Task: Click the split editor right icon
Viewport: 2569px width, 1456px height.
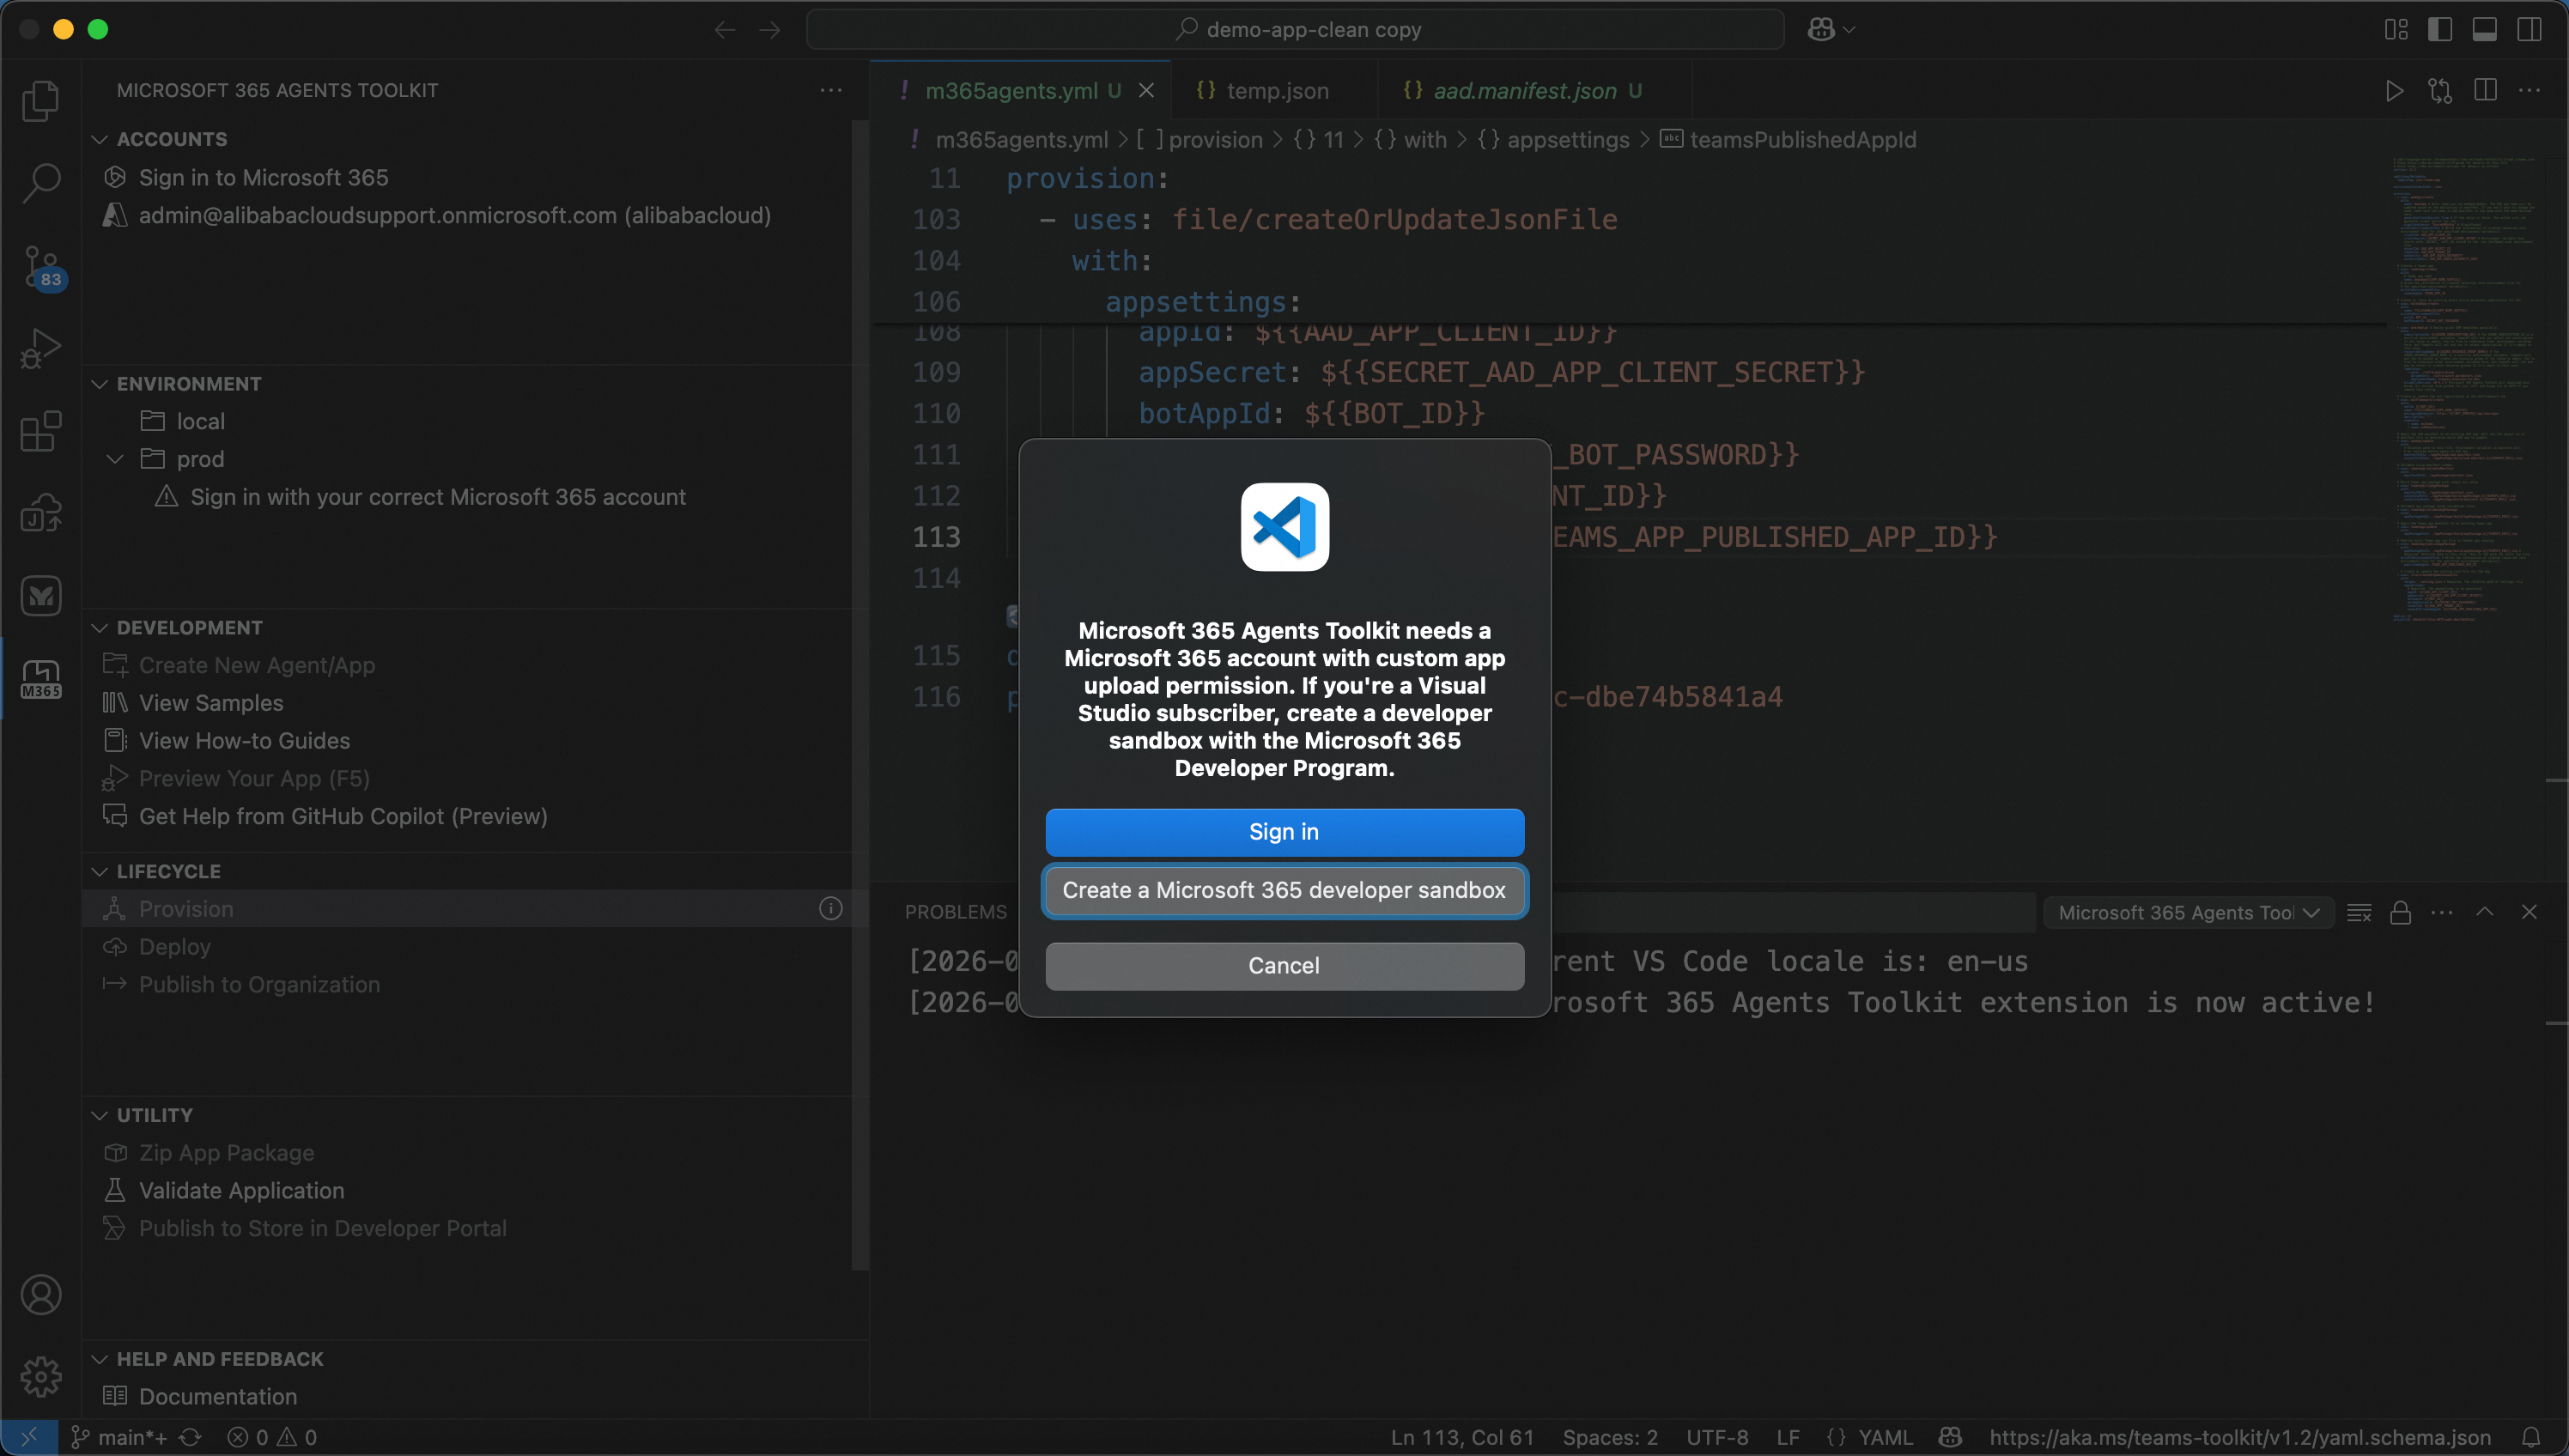Action: (2485, 91)
